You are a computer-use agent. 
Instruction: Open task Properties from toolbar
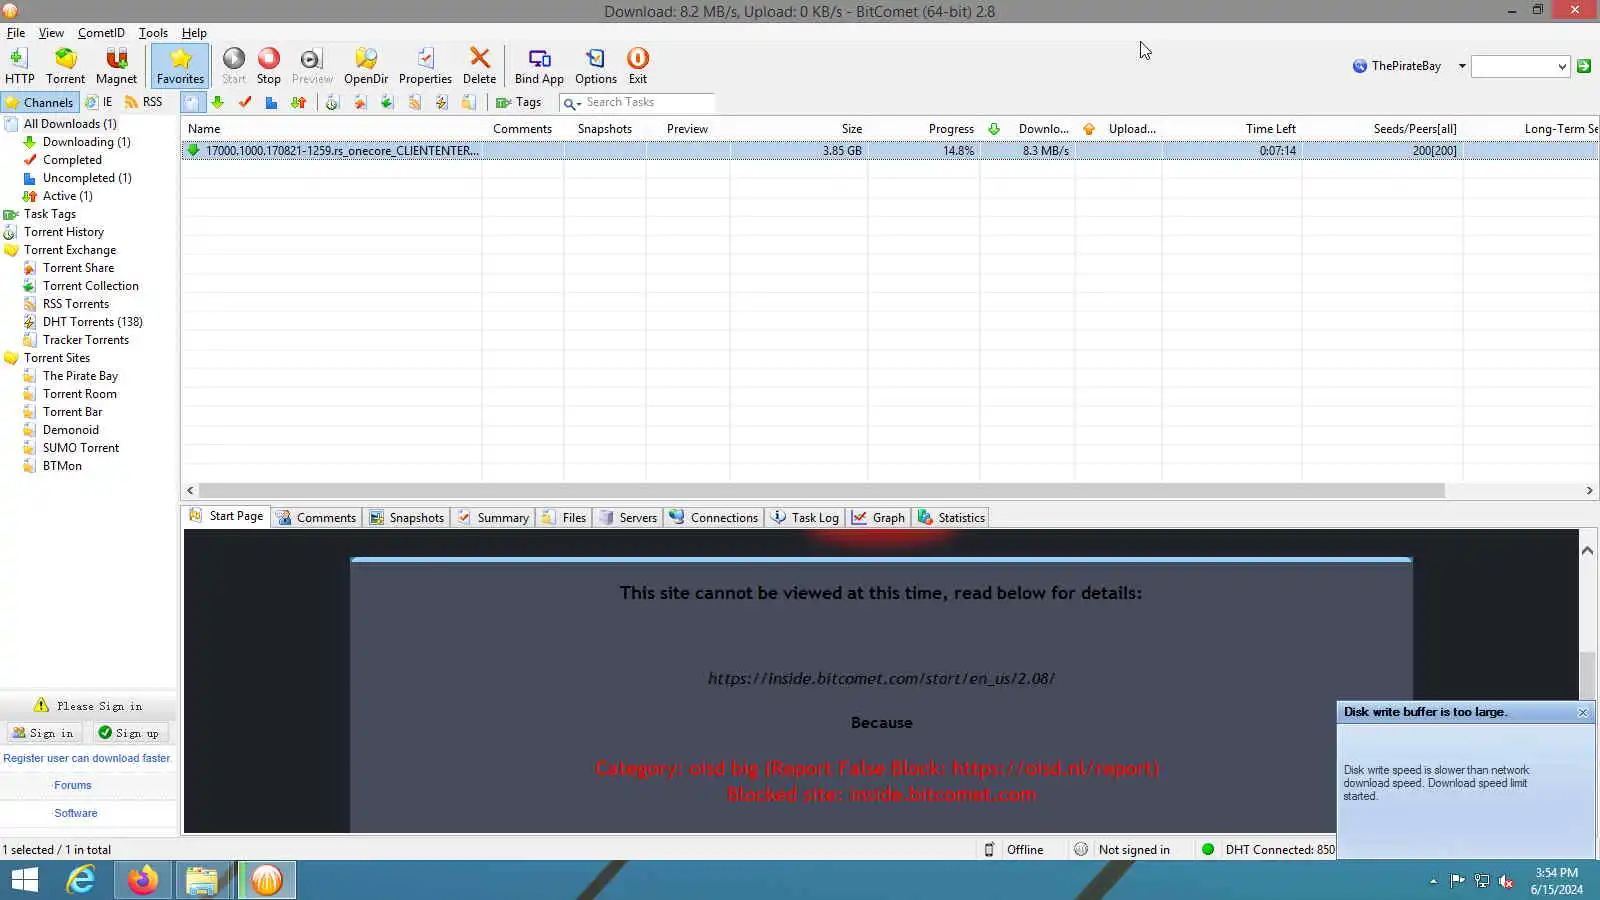[x=425, y=66]
